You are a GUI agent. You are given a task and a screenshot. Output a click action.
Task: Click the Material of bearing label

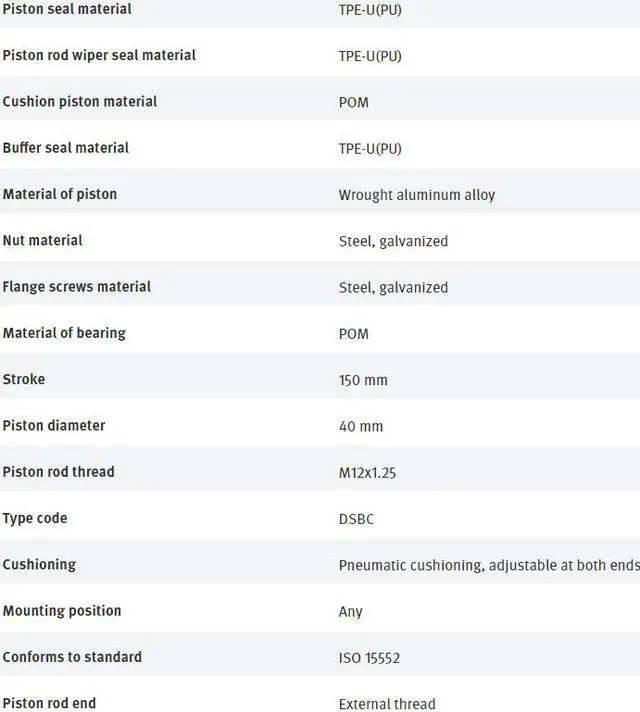64,333
